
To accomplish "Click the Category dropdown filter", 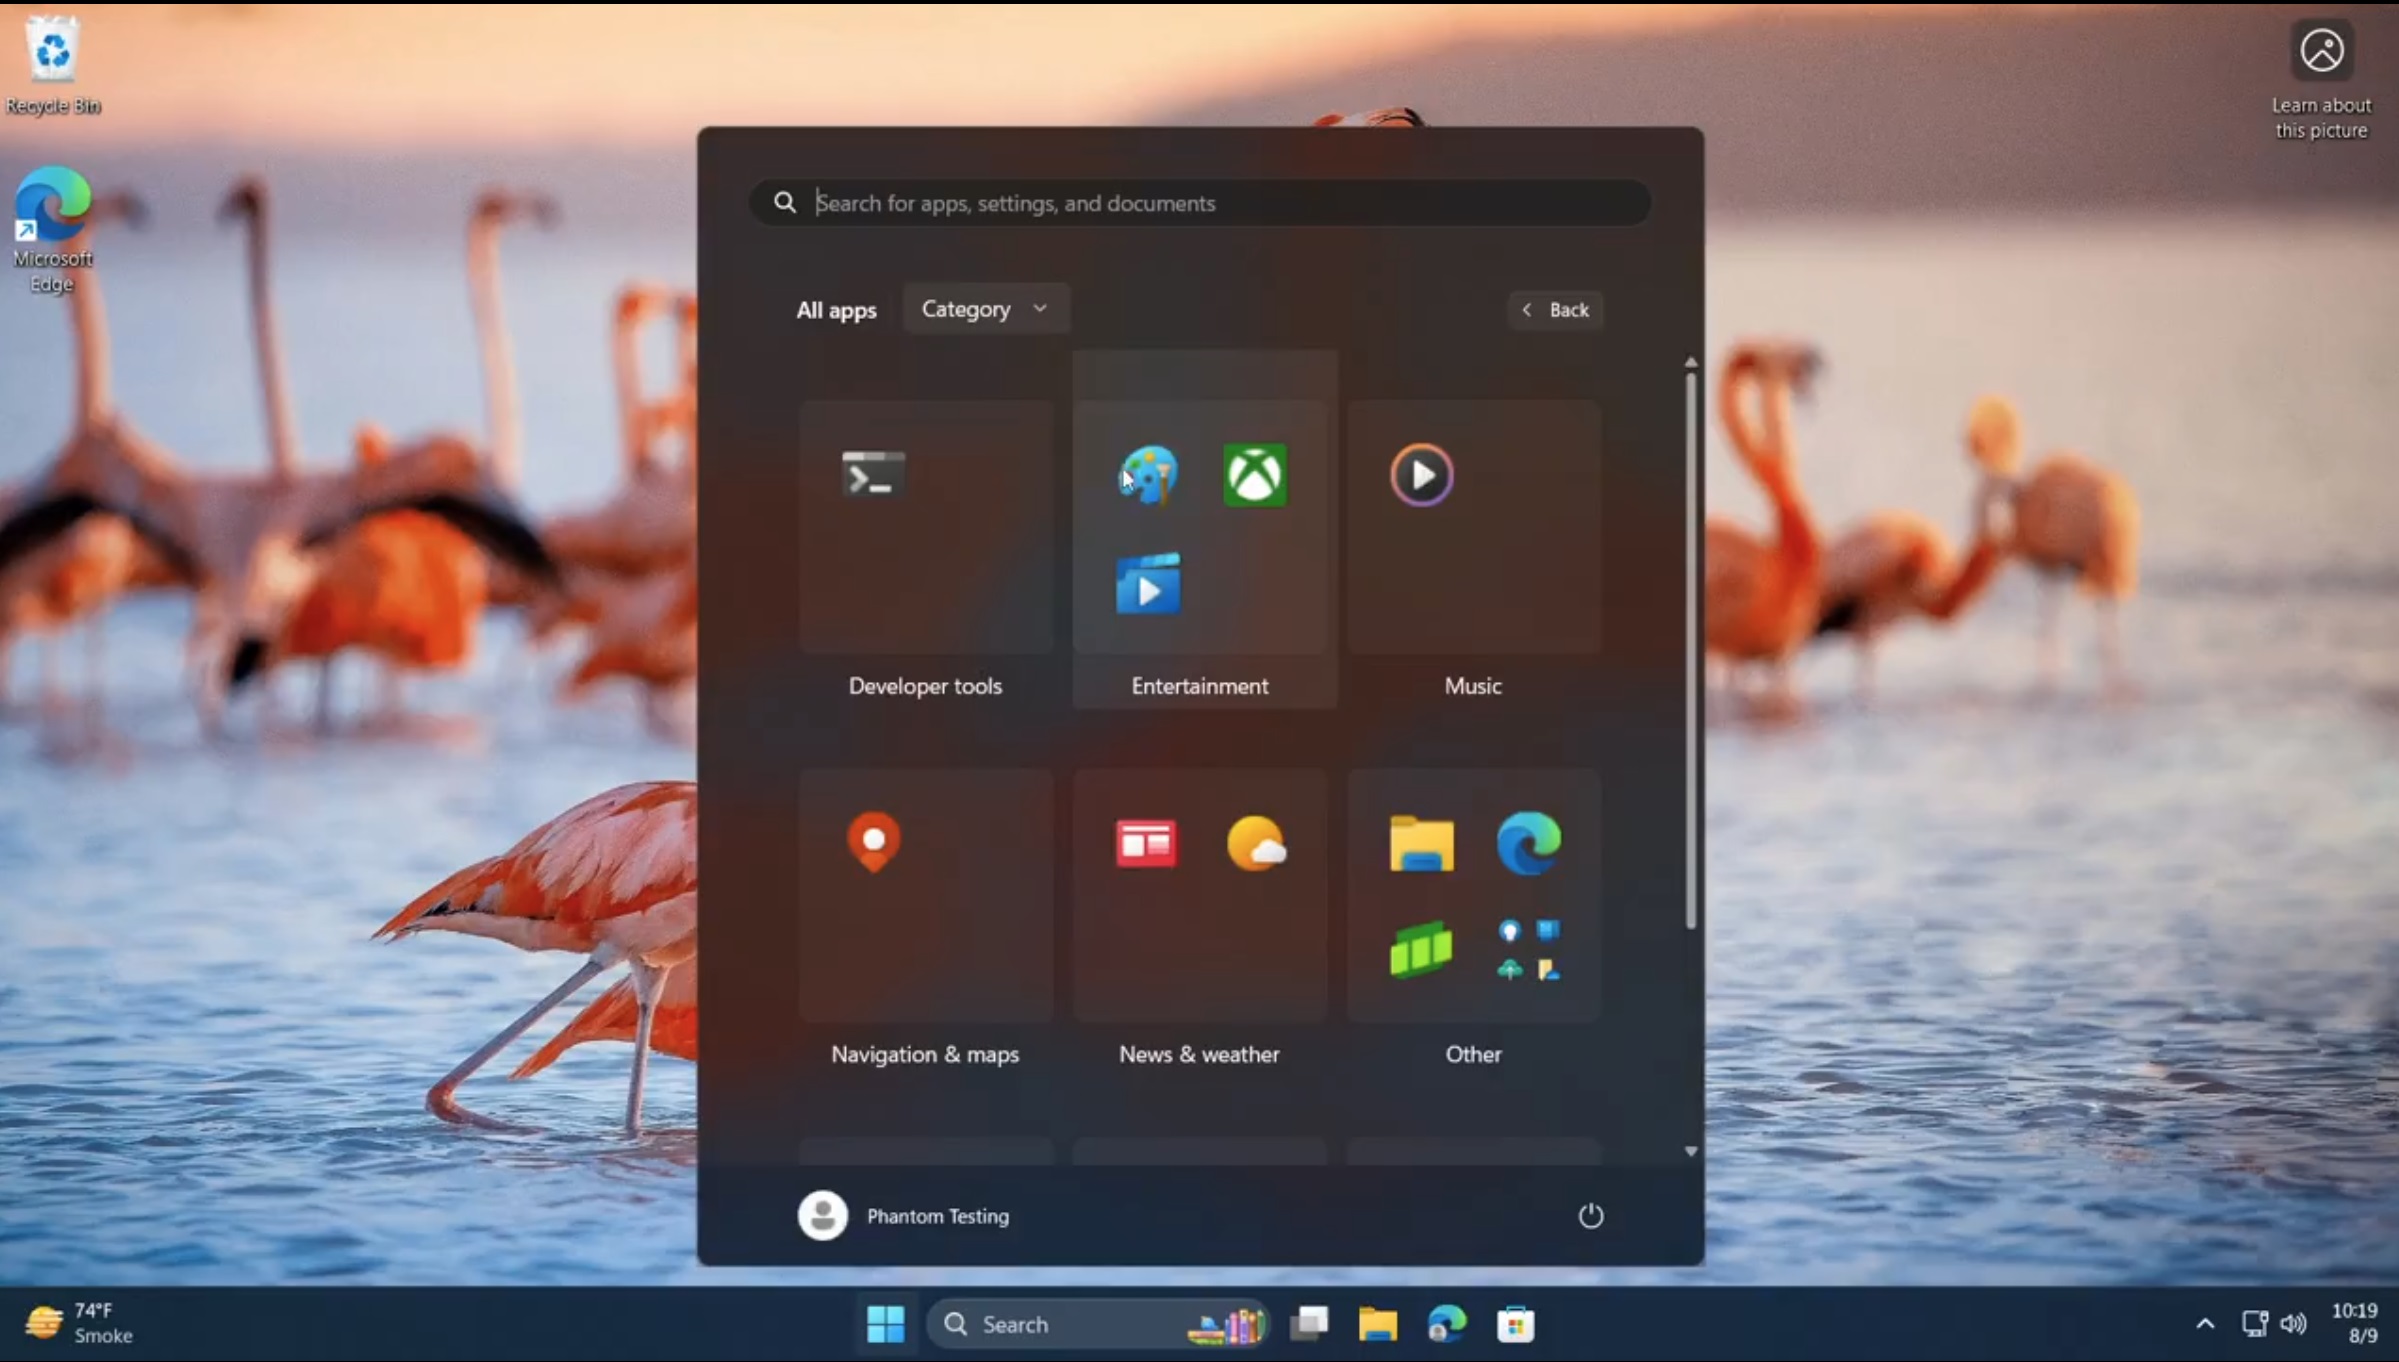I will pos(982,310).
